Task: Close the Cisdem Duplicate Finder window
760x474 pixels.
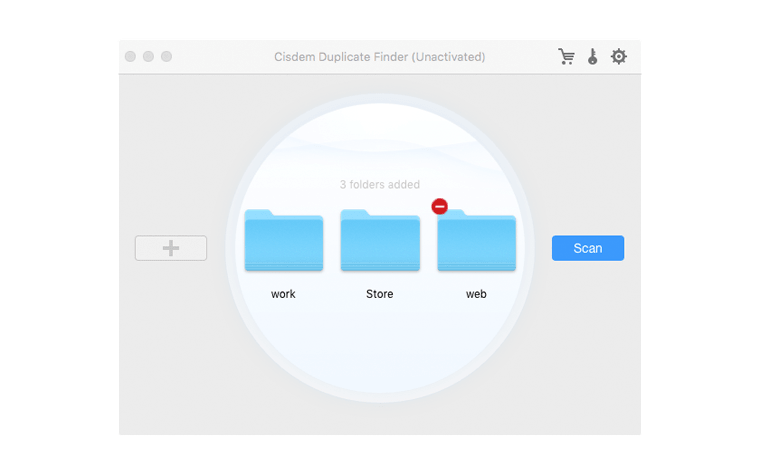Action: (130, 57)
